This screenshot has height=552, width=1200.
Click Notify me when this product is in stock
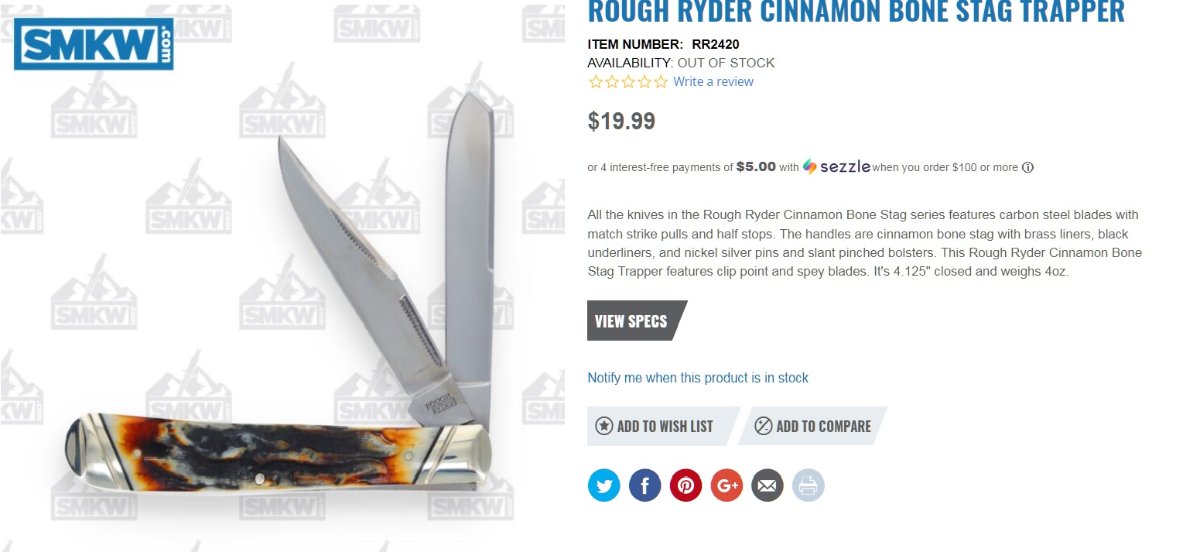[698, 378]
